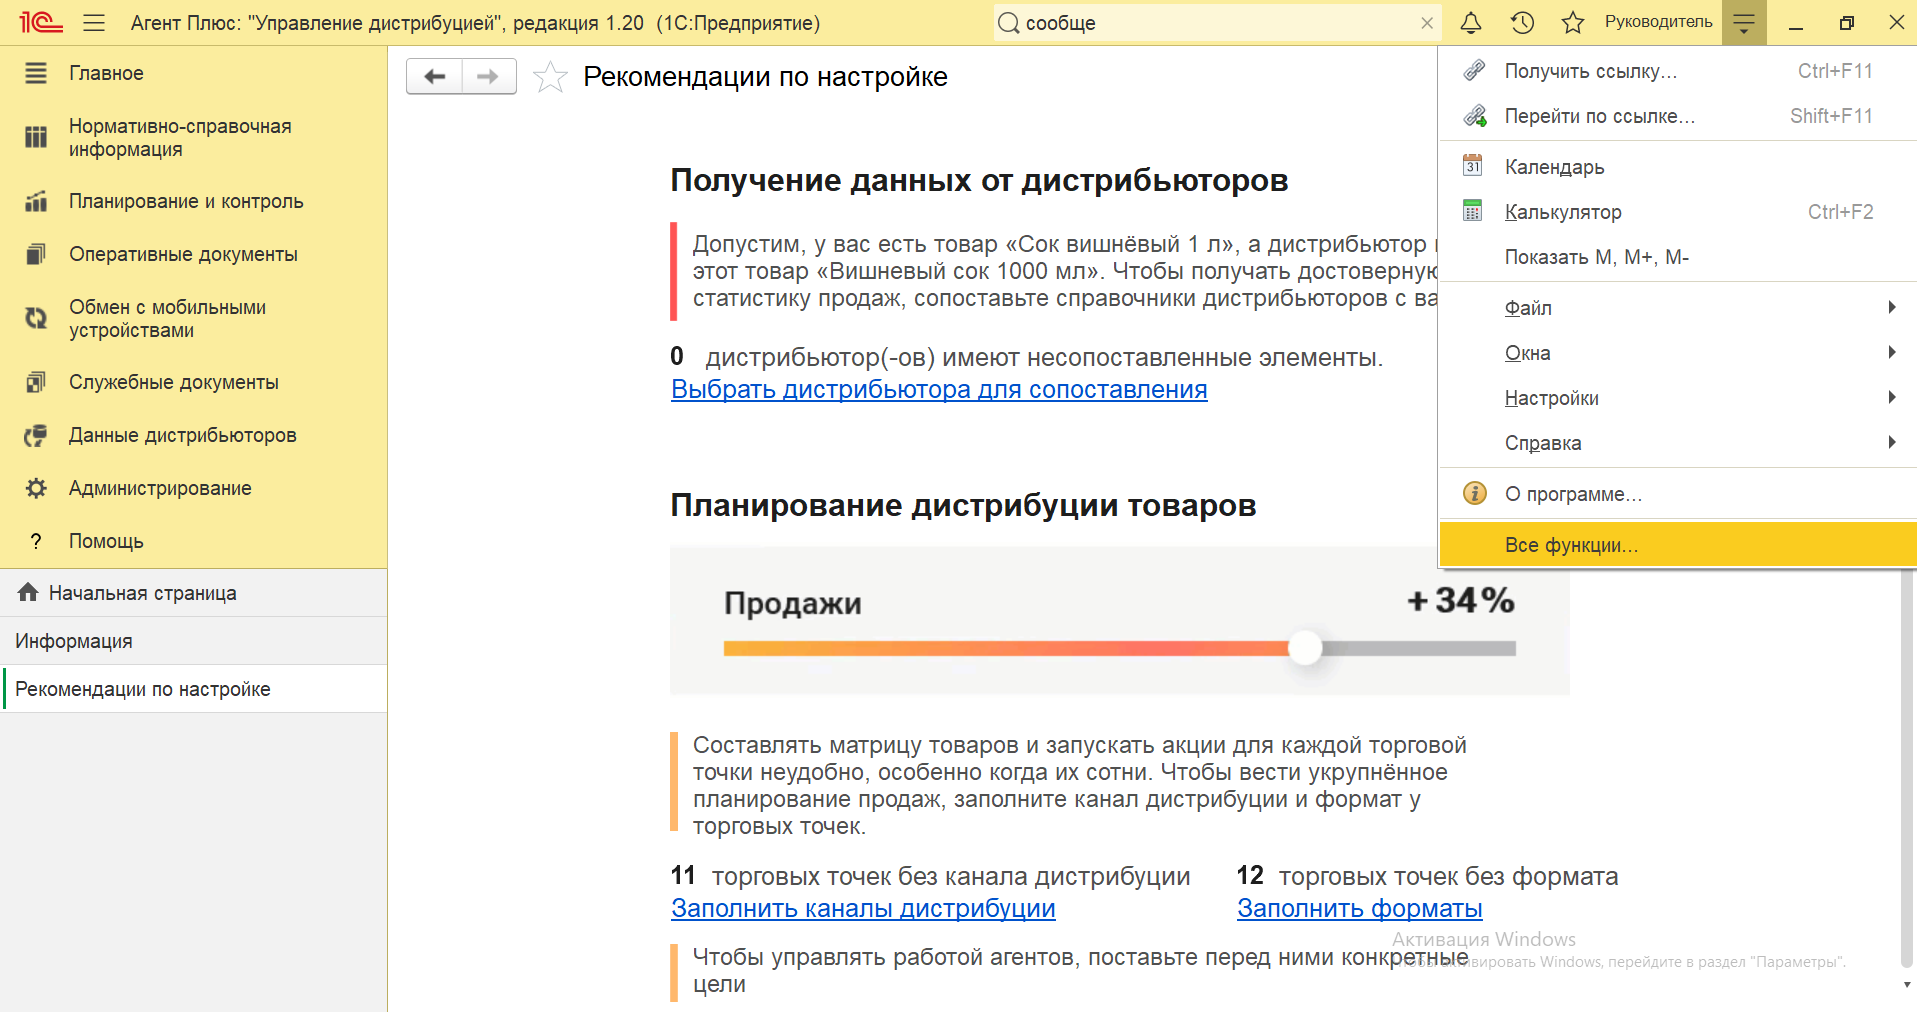Image resolution: width=1917 pixels, height=1012 pixels.
Task: Open Календарь from menu
Action: 1677,167
